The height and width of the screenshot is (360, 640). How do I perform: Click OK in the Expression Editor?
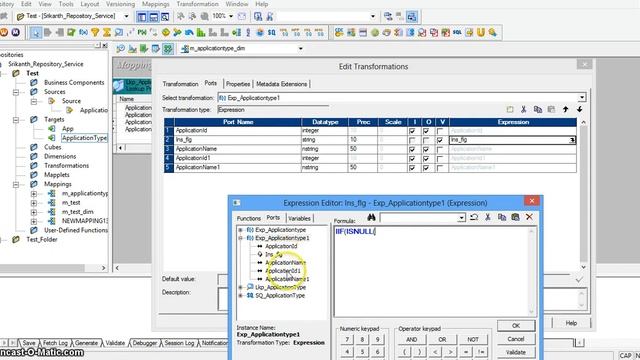(516, 326)
